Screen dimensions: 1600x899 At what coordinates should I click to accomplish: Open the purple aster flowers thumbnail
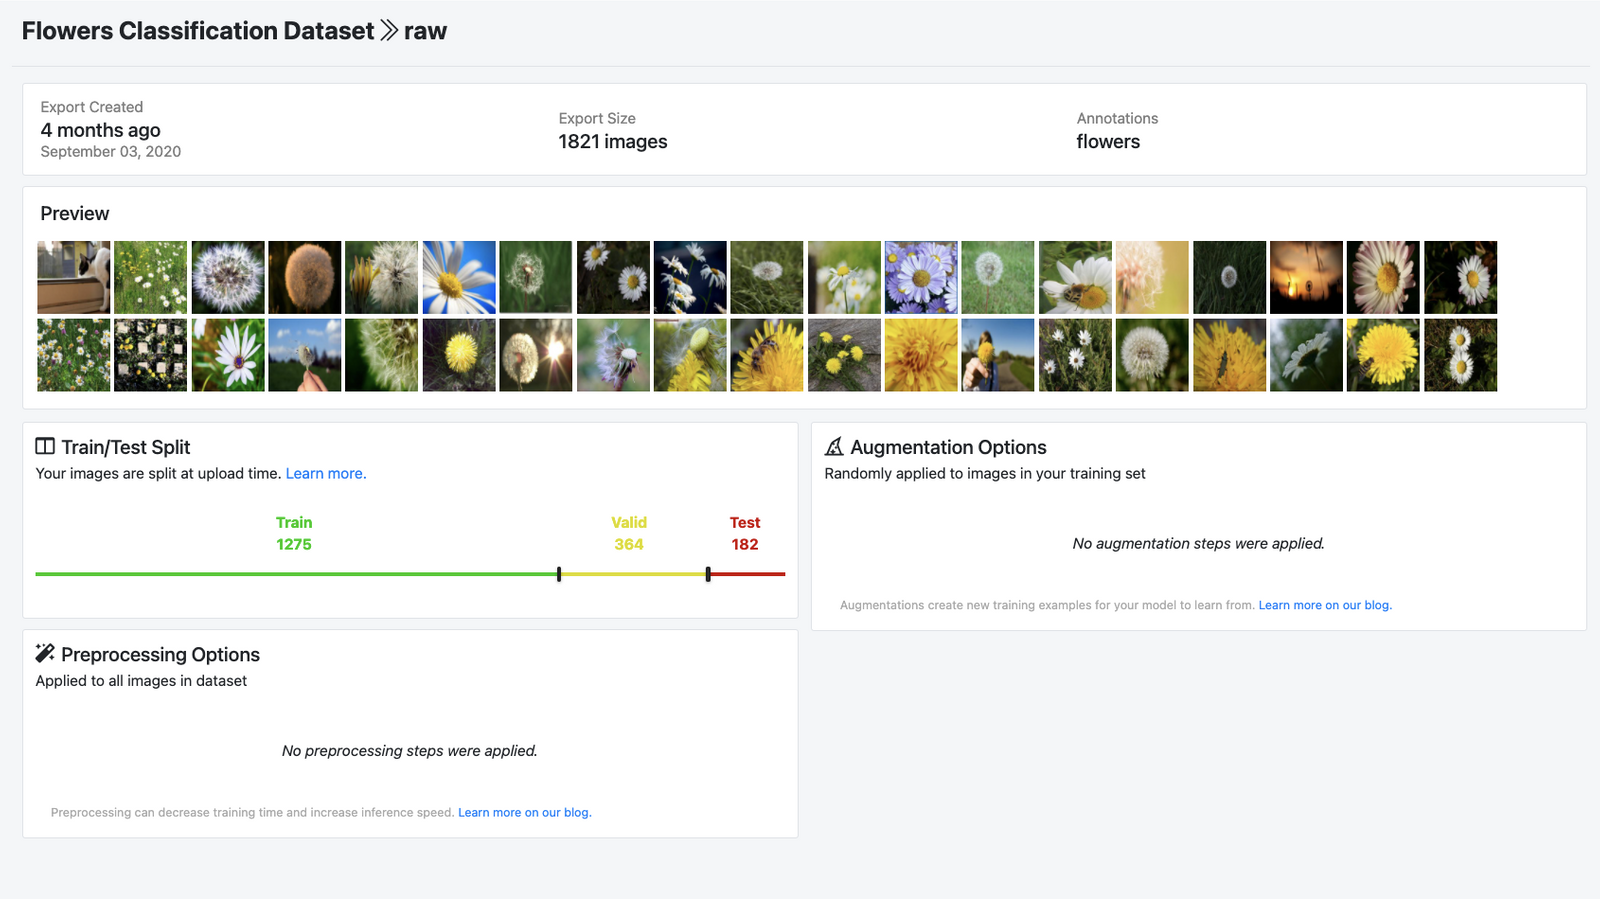click(921, 277)
